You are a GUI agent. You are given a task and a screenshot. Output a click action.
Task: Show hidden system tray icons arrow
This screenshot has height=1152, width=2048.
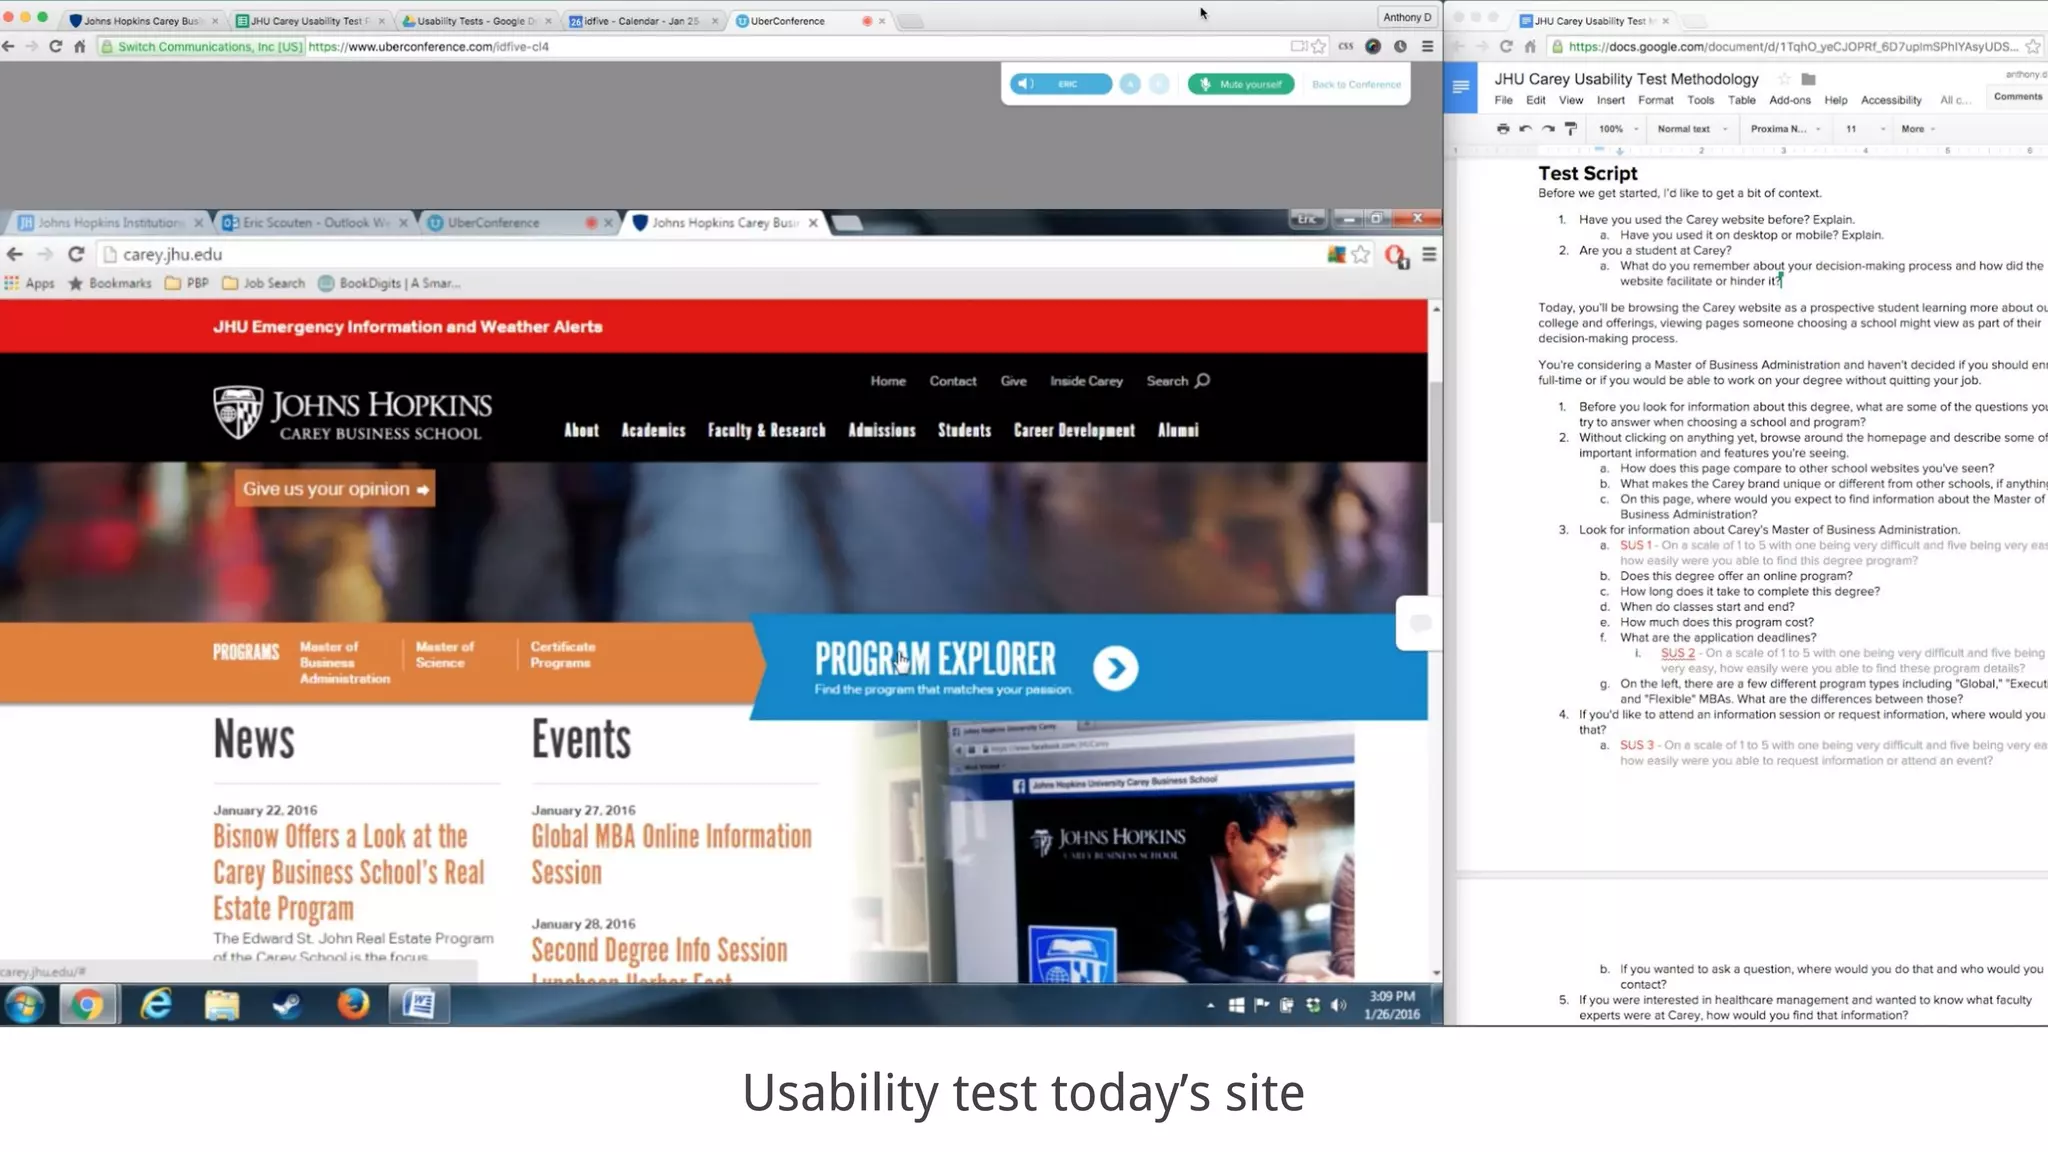(x=1210, y=1005)
